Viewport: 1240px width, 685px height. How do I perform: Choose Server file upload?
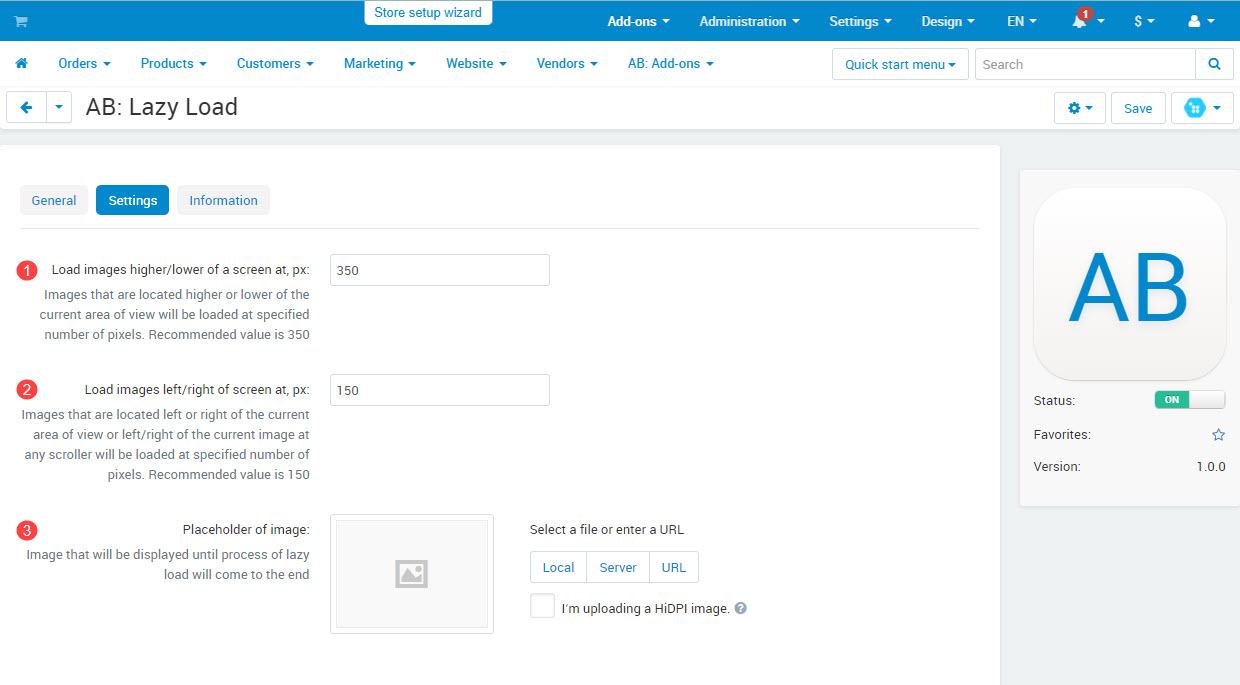pos(618,567)
